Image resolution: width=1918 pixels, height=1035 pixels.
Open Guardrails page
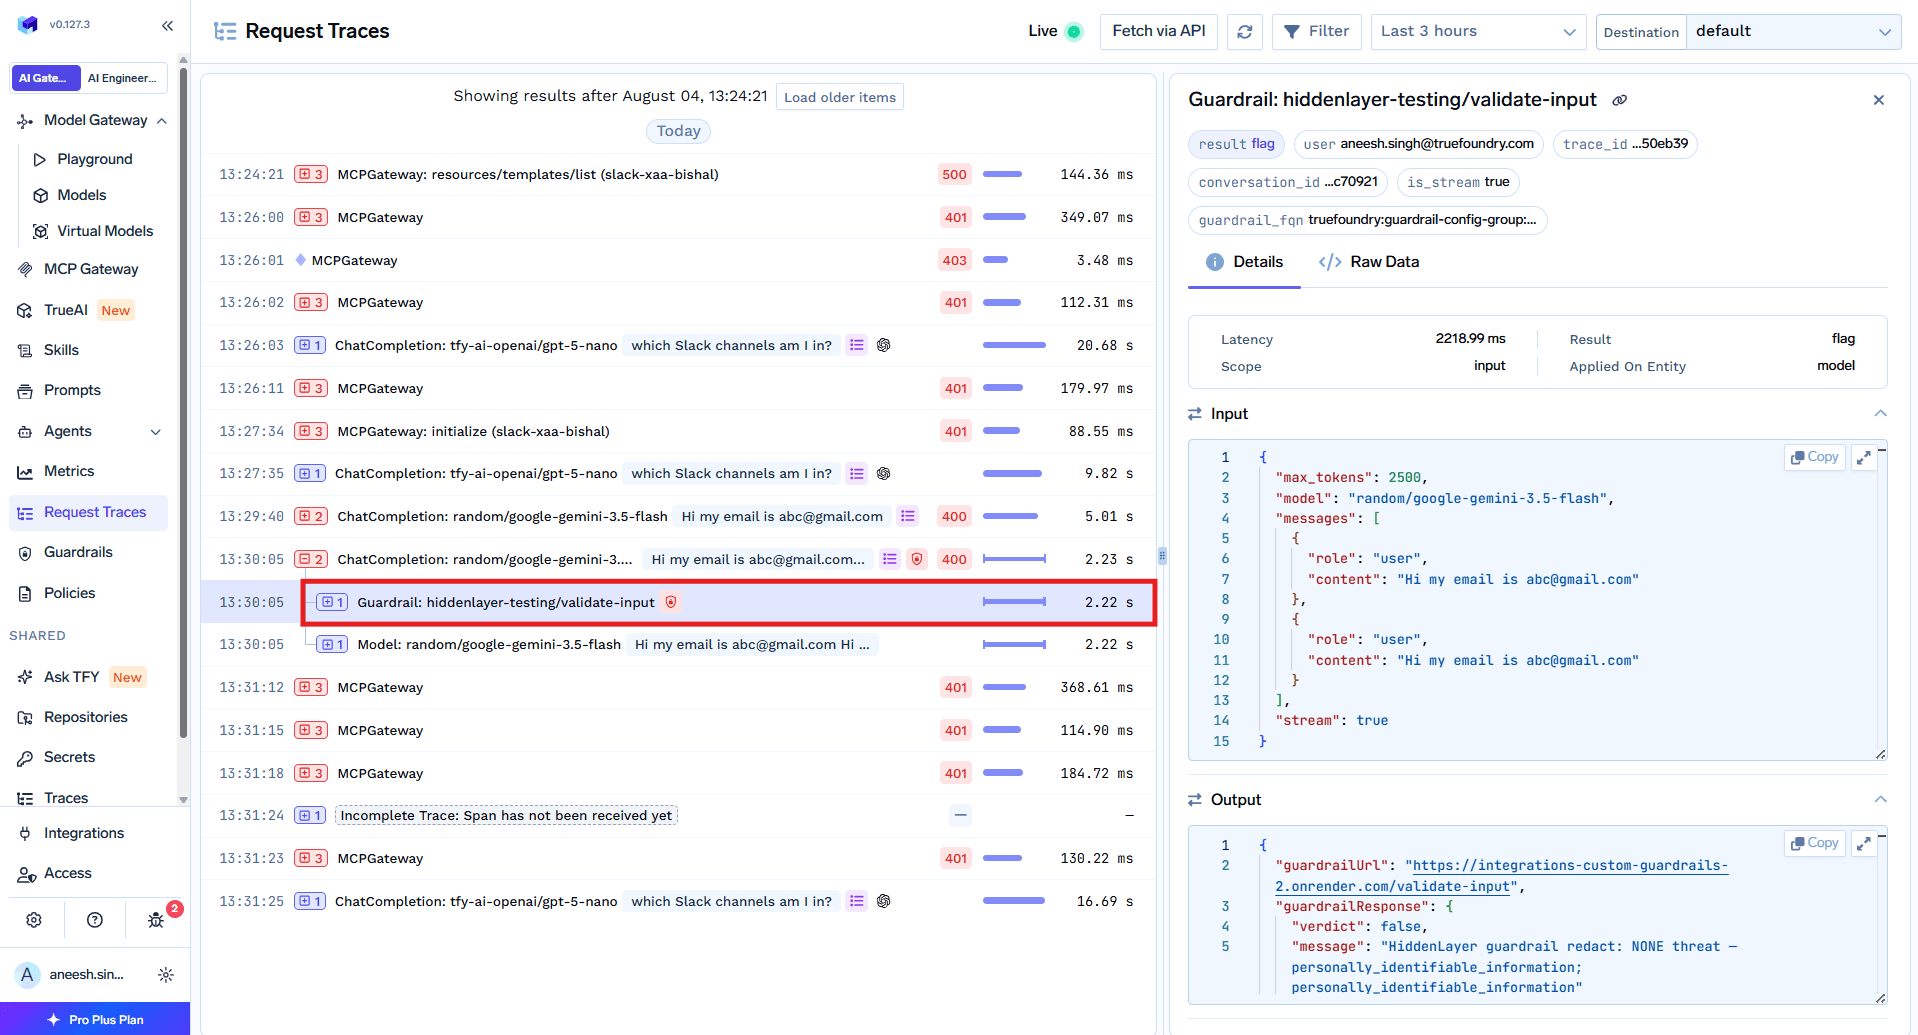(78, 552)
